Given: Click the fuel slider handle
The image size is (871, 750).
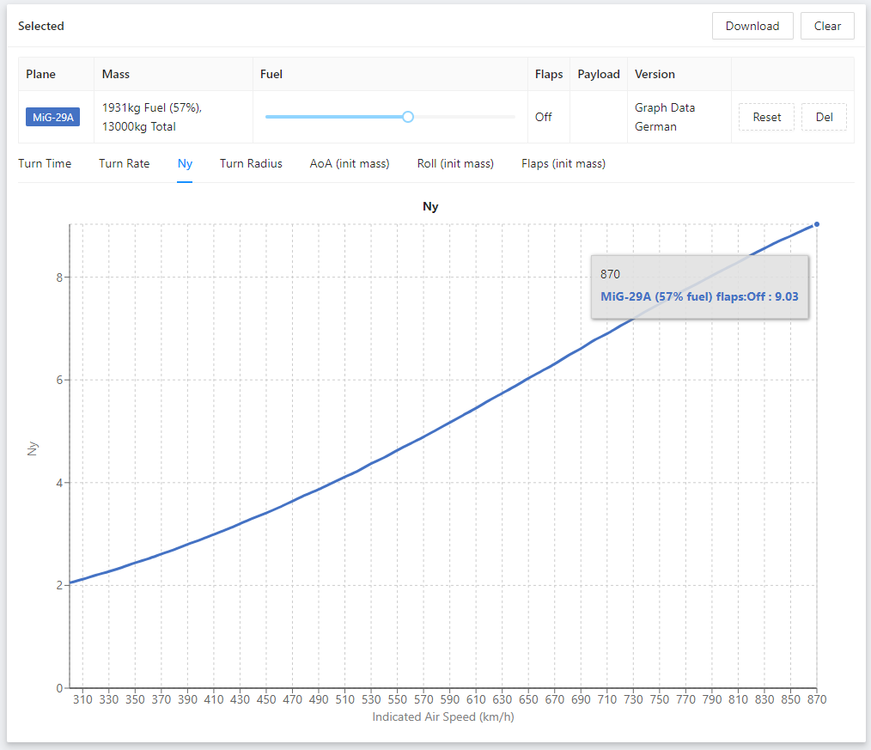Looking at the screenshot, I should (x=408, y=117).
